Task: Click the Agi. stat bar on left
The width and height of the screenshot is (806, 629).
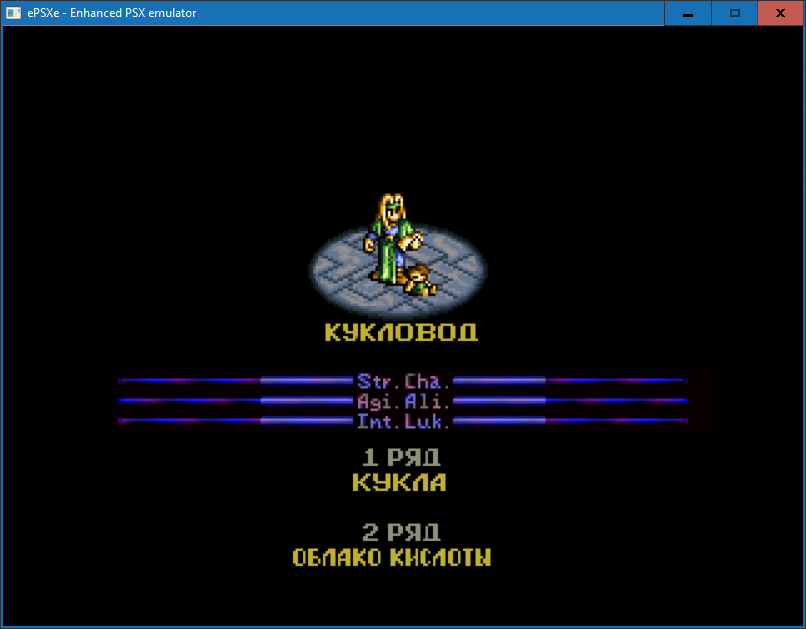Action: click(235, 401)
